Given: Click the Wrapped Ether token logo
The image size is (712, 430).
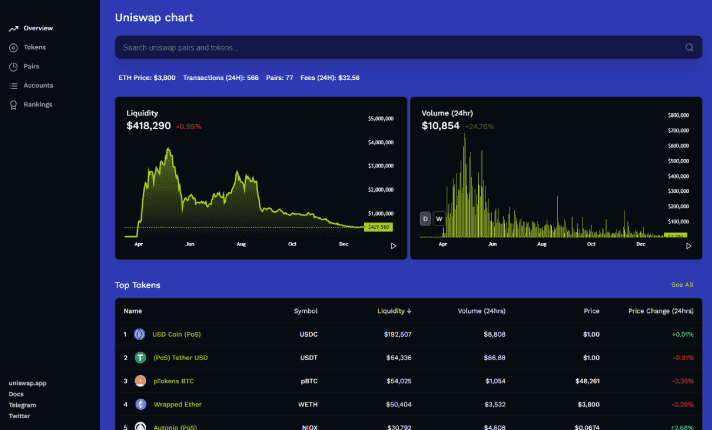Looking at the screenshot, I should (x=141, y=404).
